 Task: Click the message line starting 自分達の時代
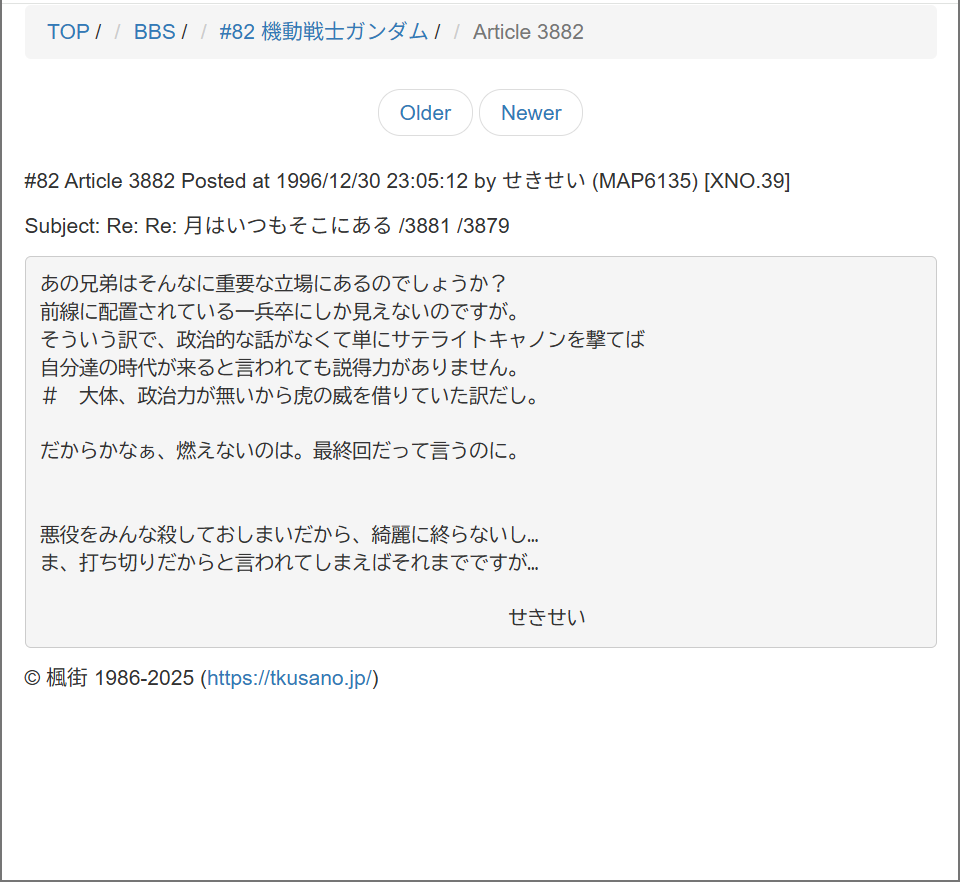[279, 367]
